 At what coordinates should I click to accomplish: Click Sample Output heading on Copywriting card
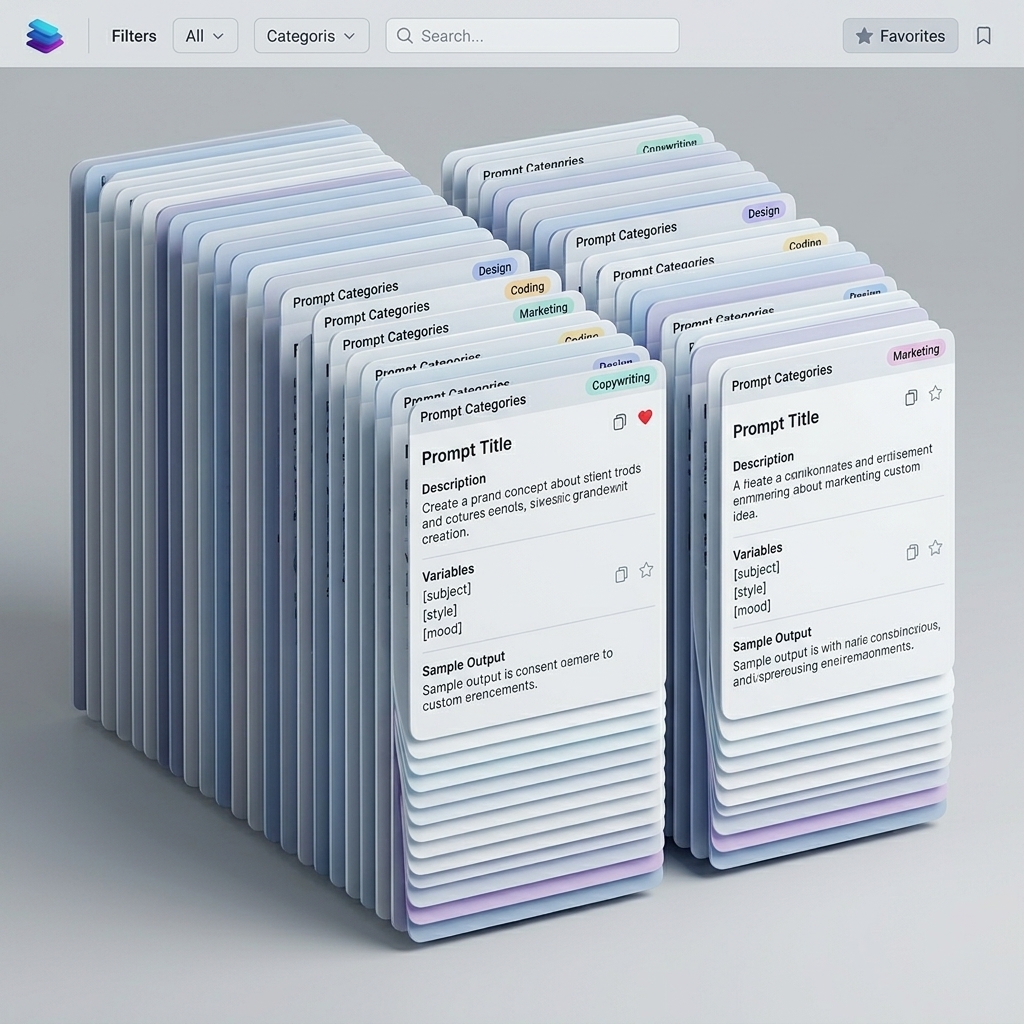click(x=464, y=664)
